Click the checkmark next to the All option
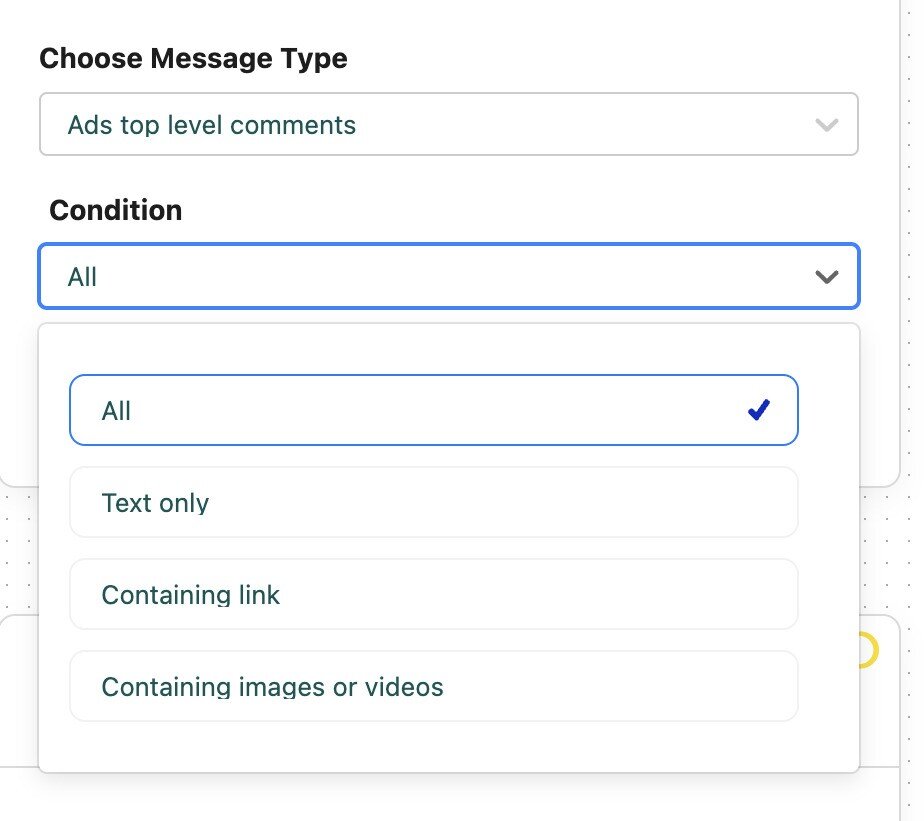The height and width of the screenshot is (821, 924). pyautogui.click(x=758, y=408)
